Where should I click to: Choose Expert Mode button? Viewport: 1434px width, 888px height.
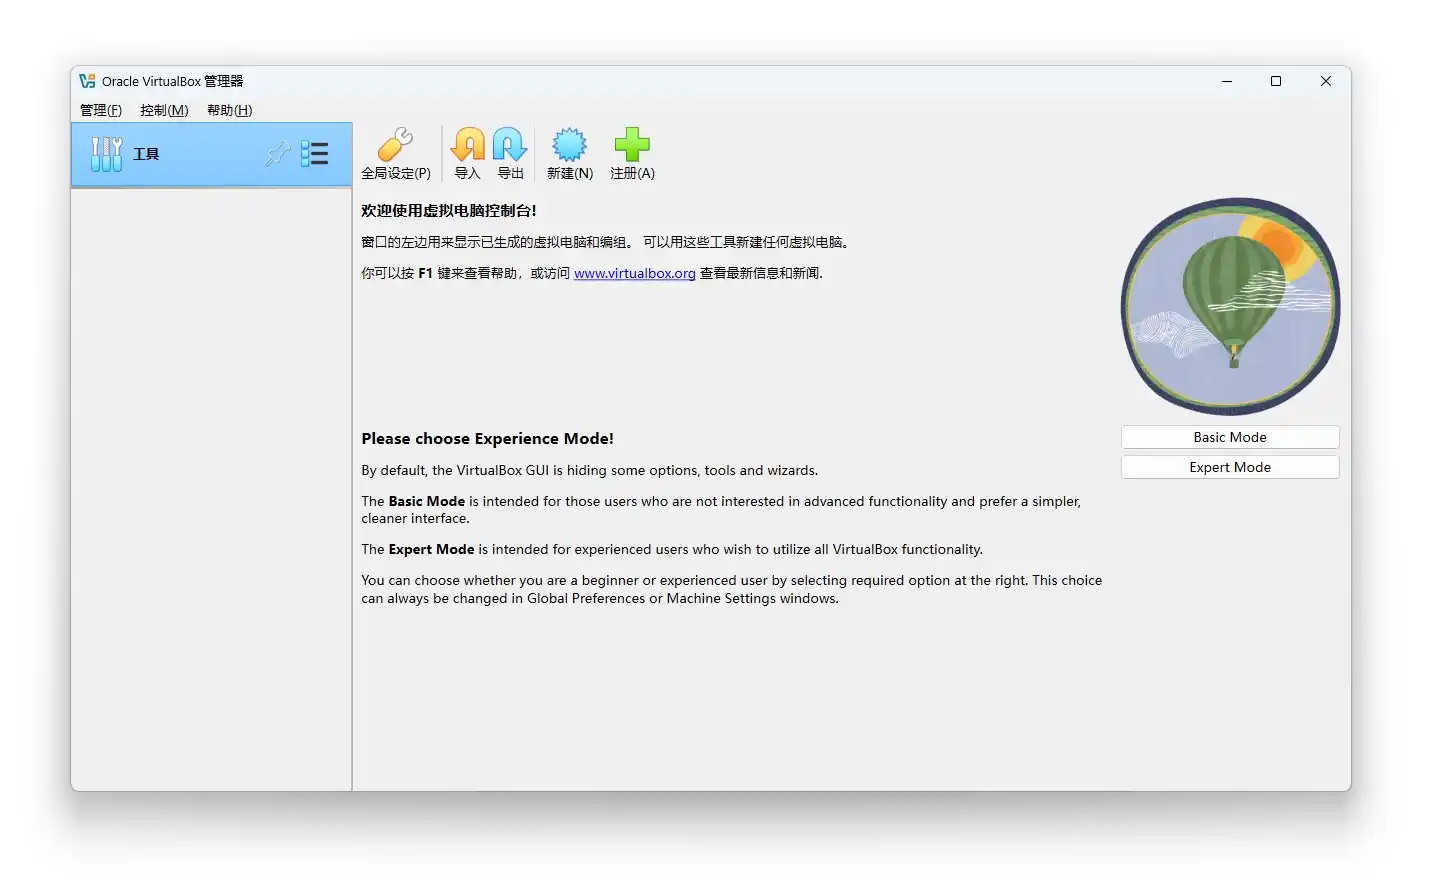click(x=1230, y=467)
